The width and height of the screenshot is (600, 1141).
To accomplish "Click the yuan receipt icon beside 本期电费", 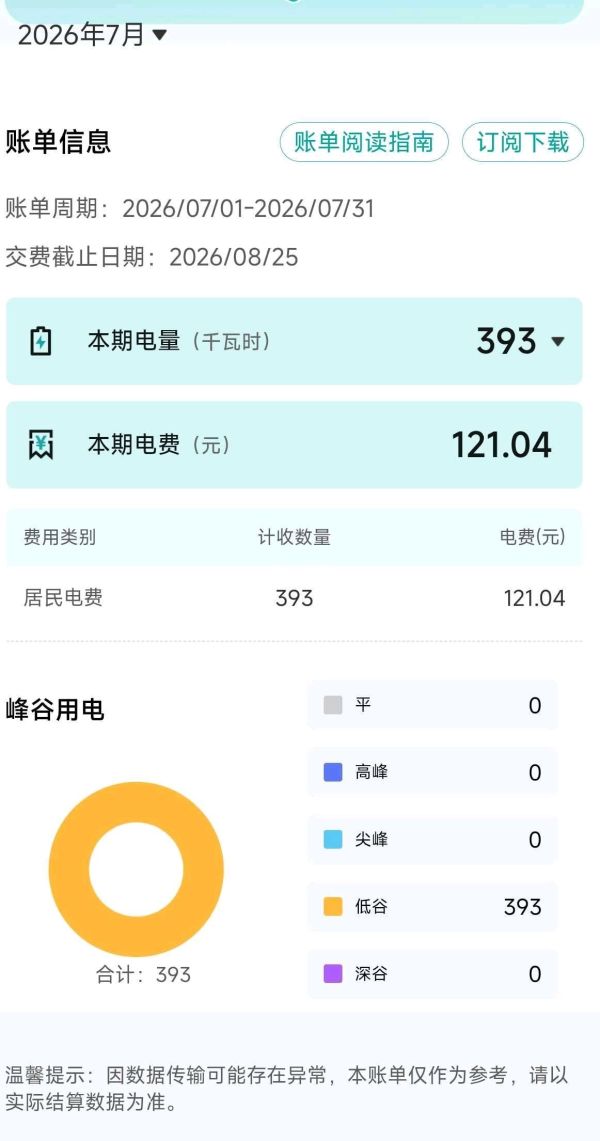I will tap(41, 445).
